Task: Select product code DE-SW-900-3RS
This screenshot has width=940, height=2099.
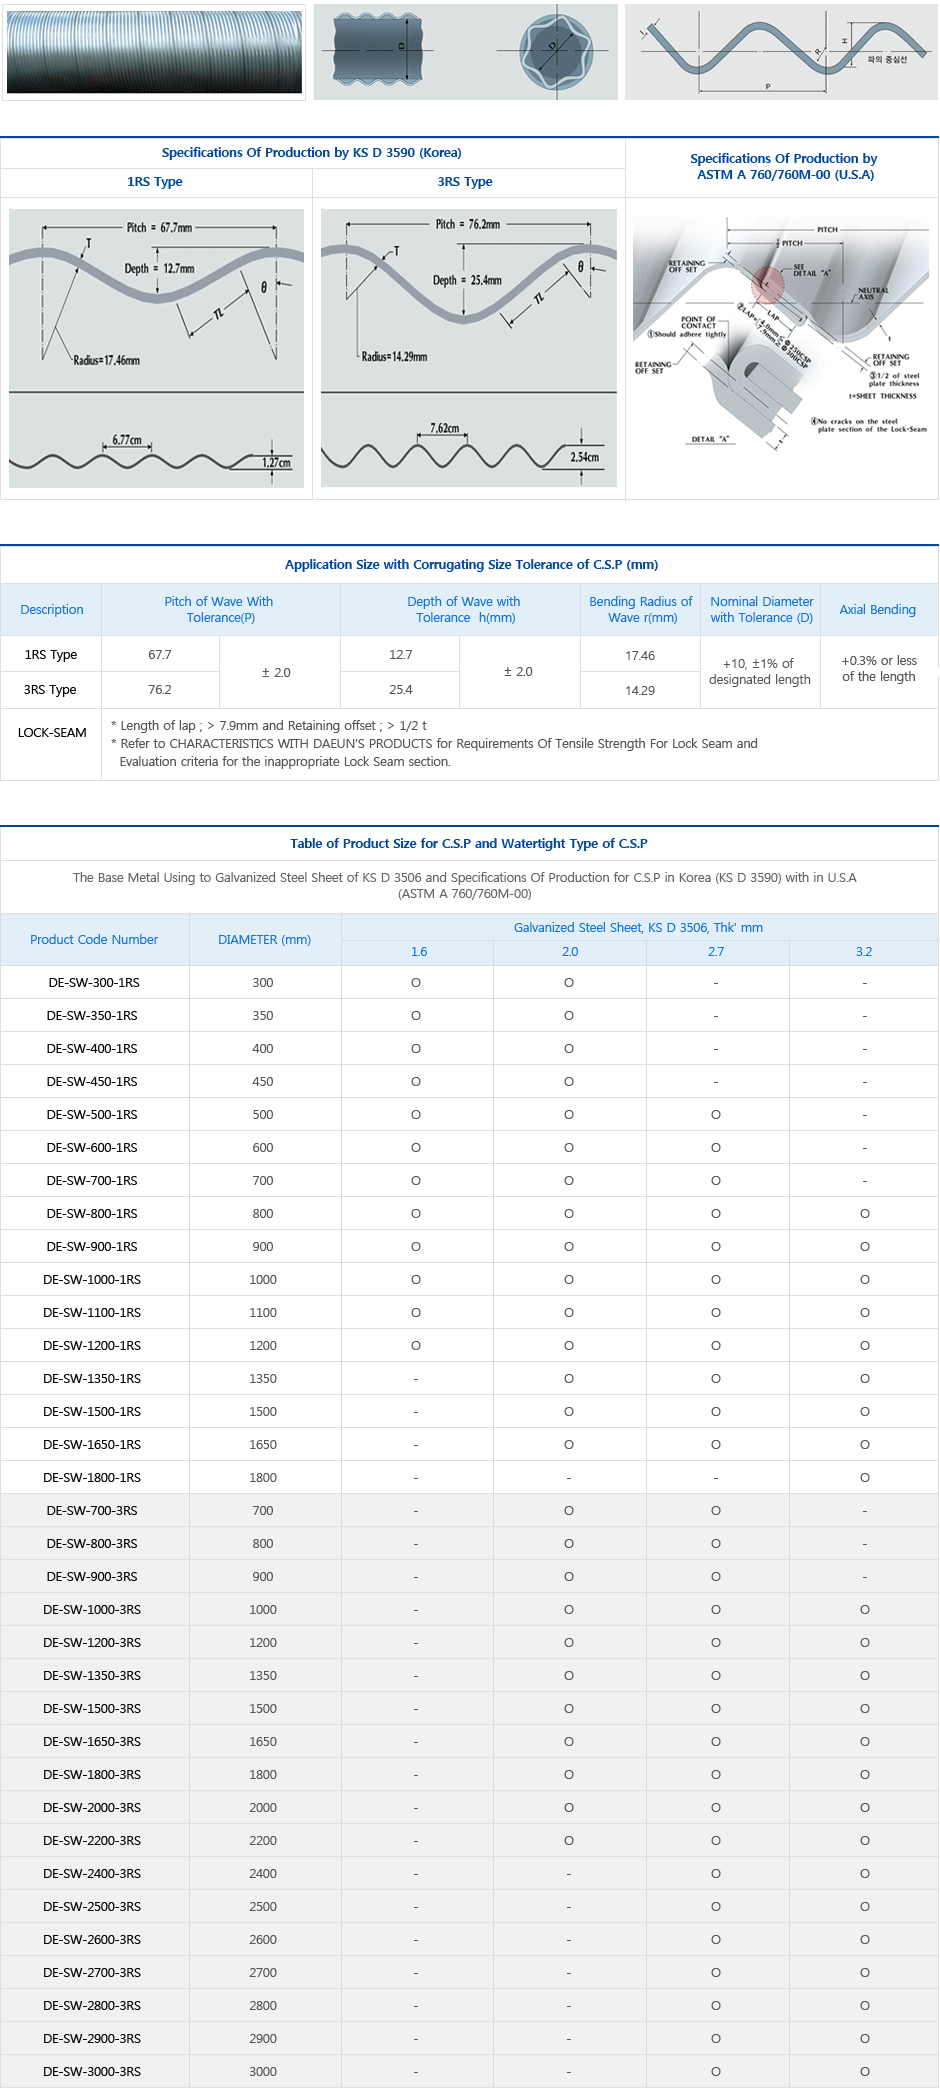Action: pyautogui.click(x=92, y=1577)
